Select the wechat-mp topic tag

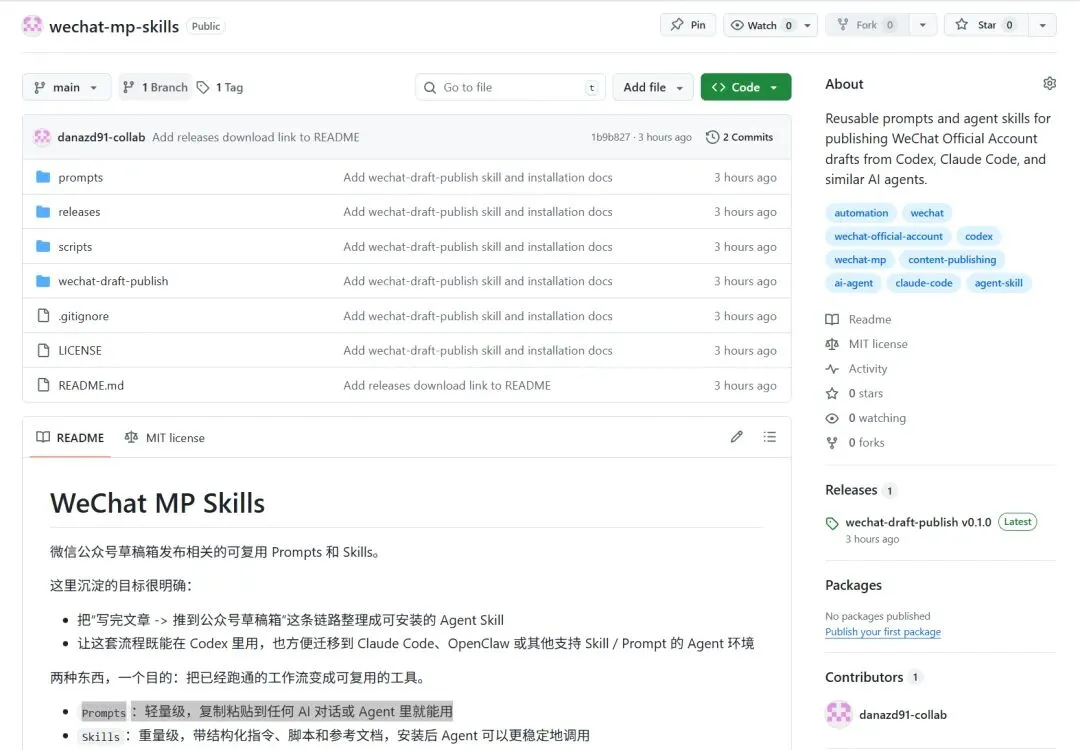pyautogui.click(x=860, y=260)
